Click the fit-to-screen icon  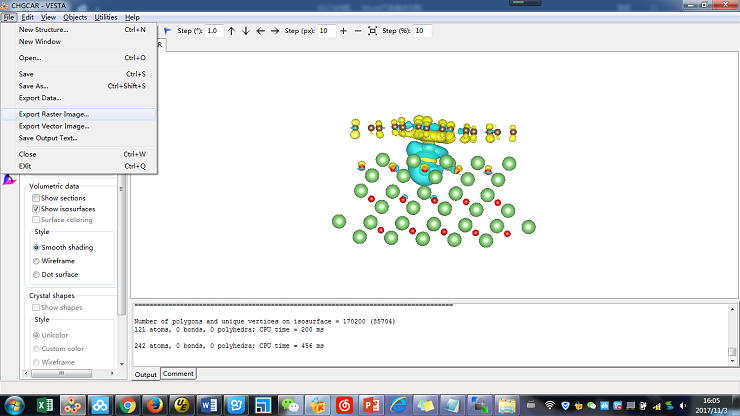[x=373, y=31]
